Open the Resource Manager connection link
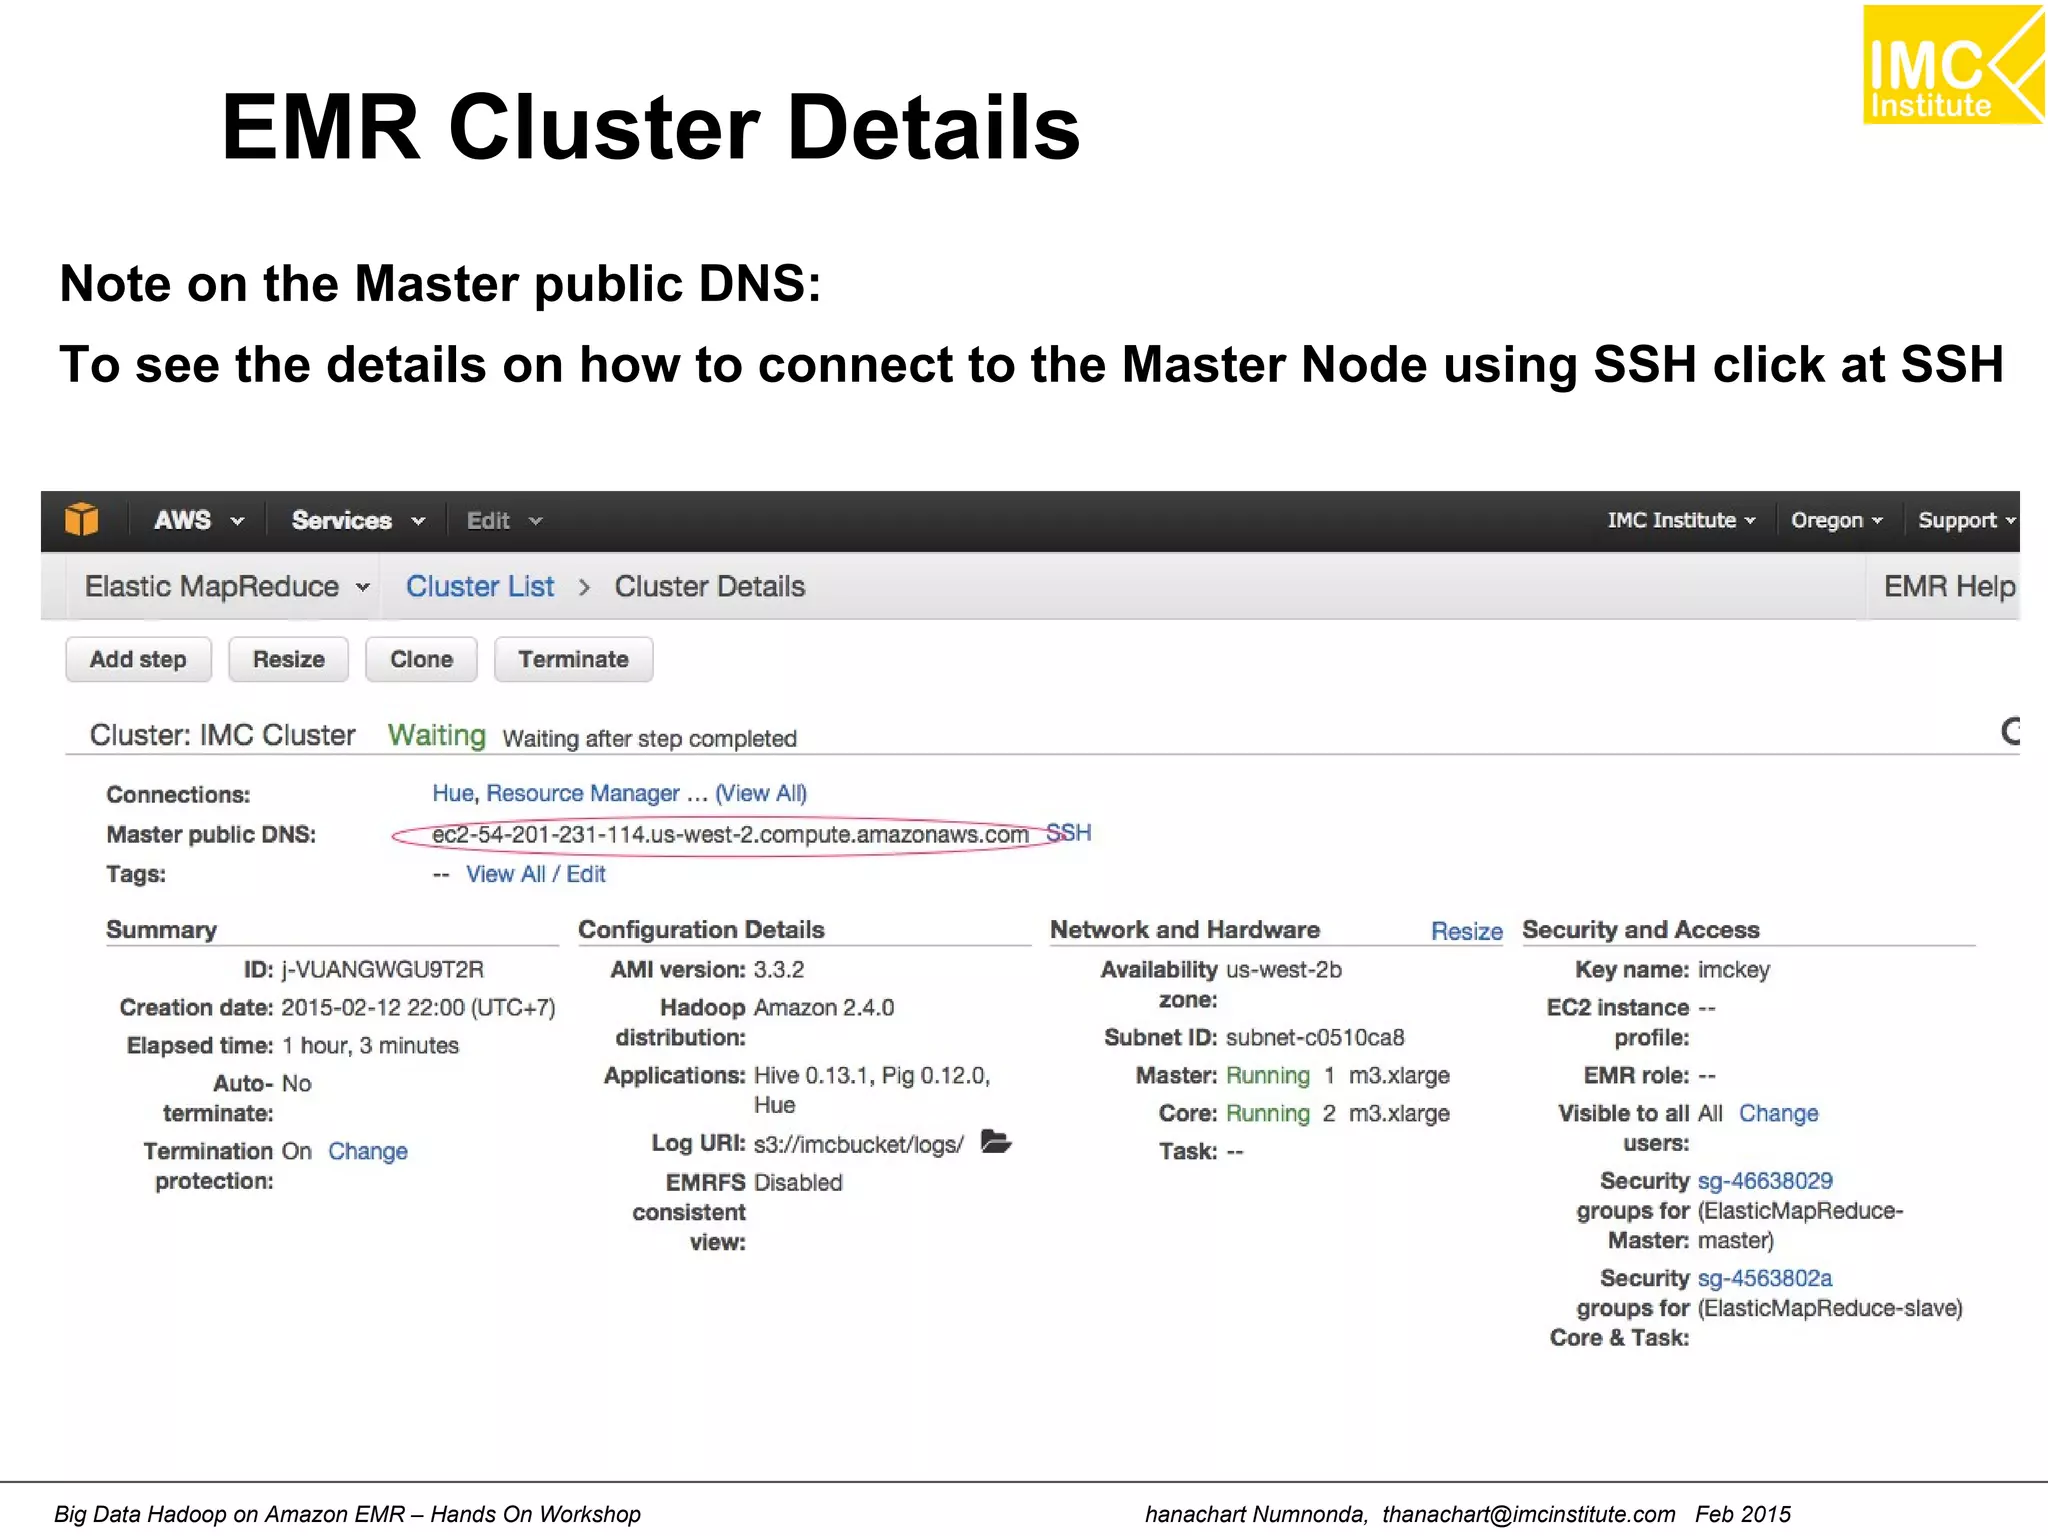The height and width of the screenshot is (1536, 2048). (x=582, y=793)
